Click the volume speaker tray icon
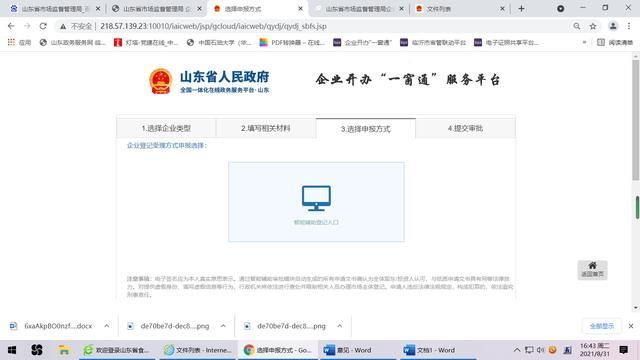Image resolution: width=640 pixels, height=360 pixels. pyautogui.click(x=540, y=350)
